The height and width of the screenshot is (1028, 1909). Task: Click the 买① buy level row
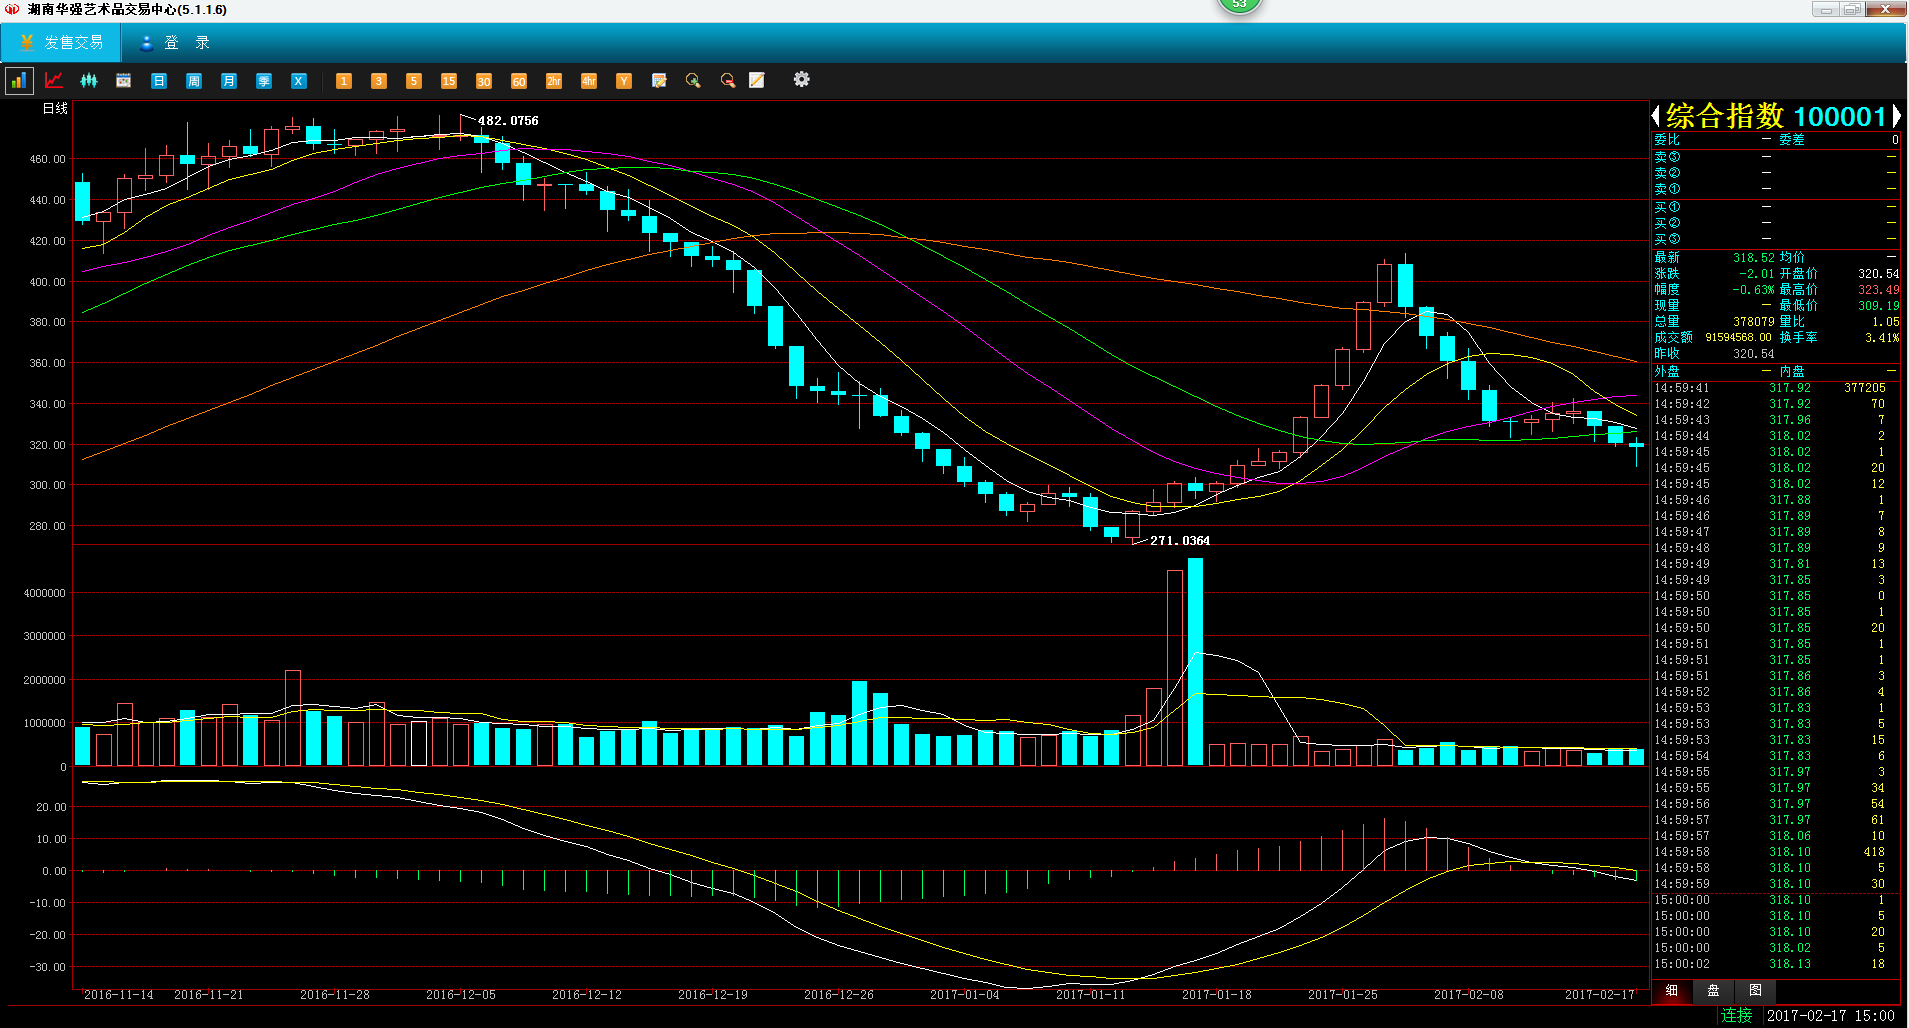click(x=1775, y=207)
